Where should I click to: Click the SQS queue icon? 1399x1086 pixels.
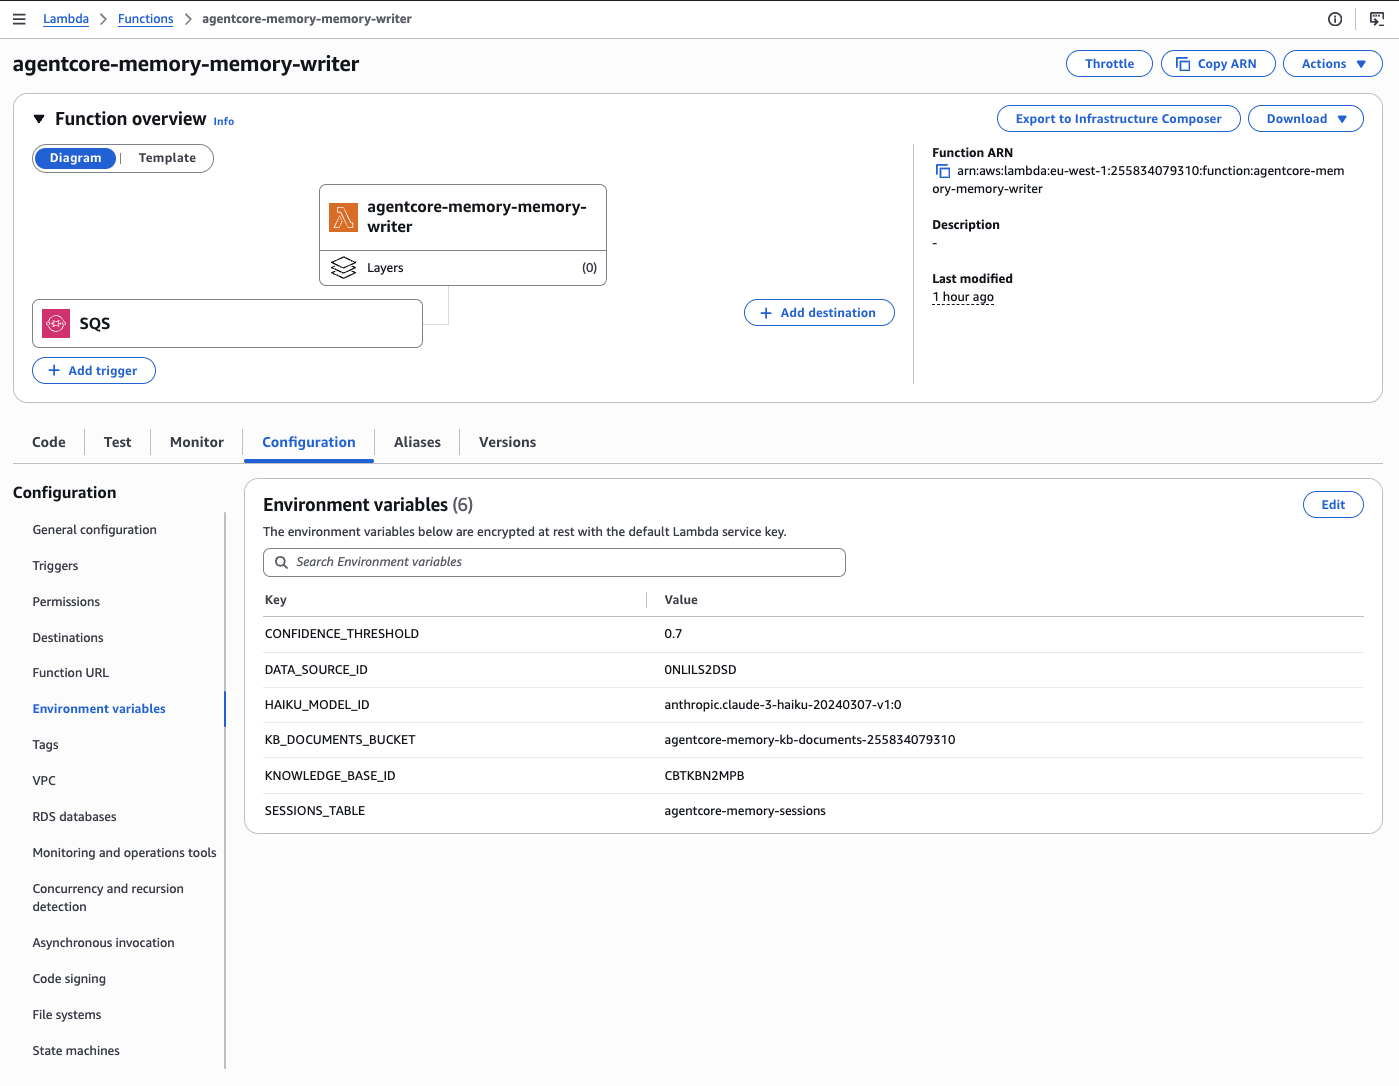(x=56, y=324)
